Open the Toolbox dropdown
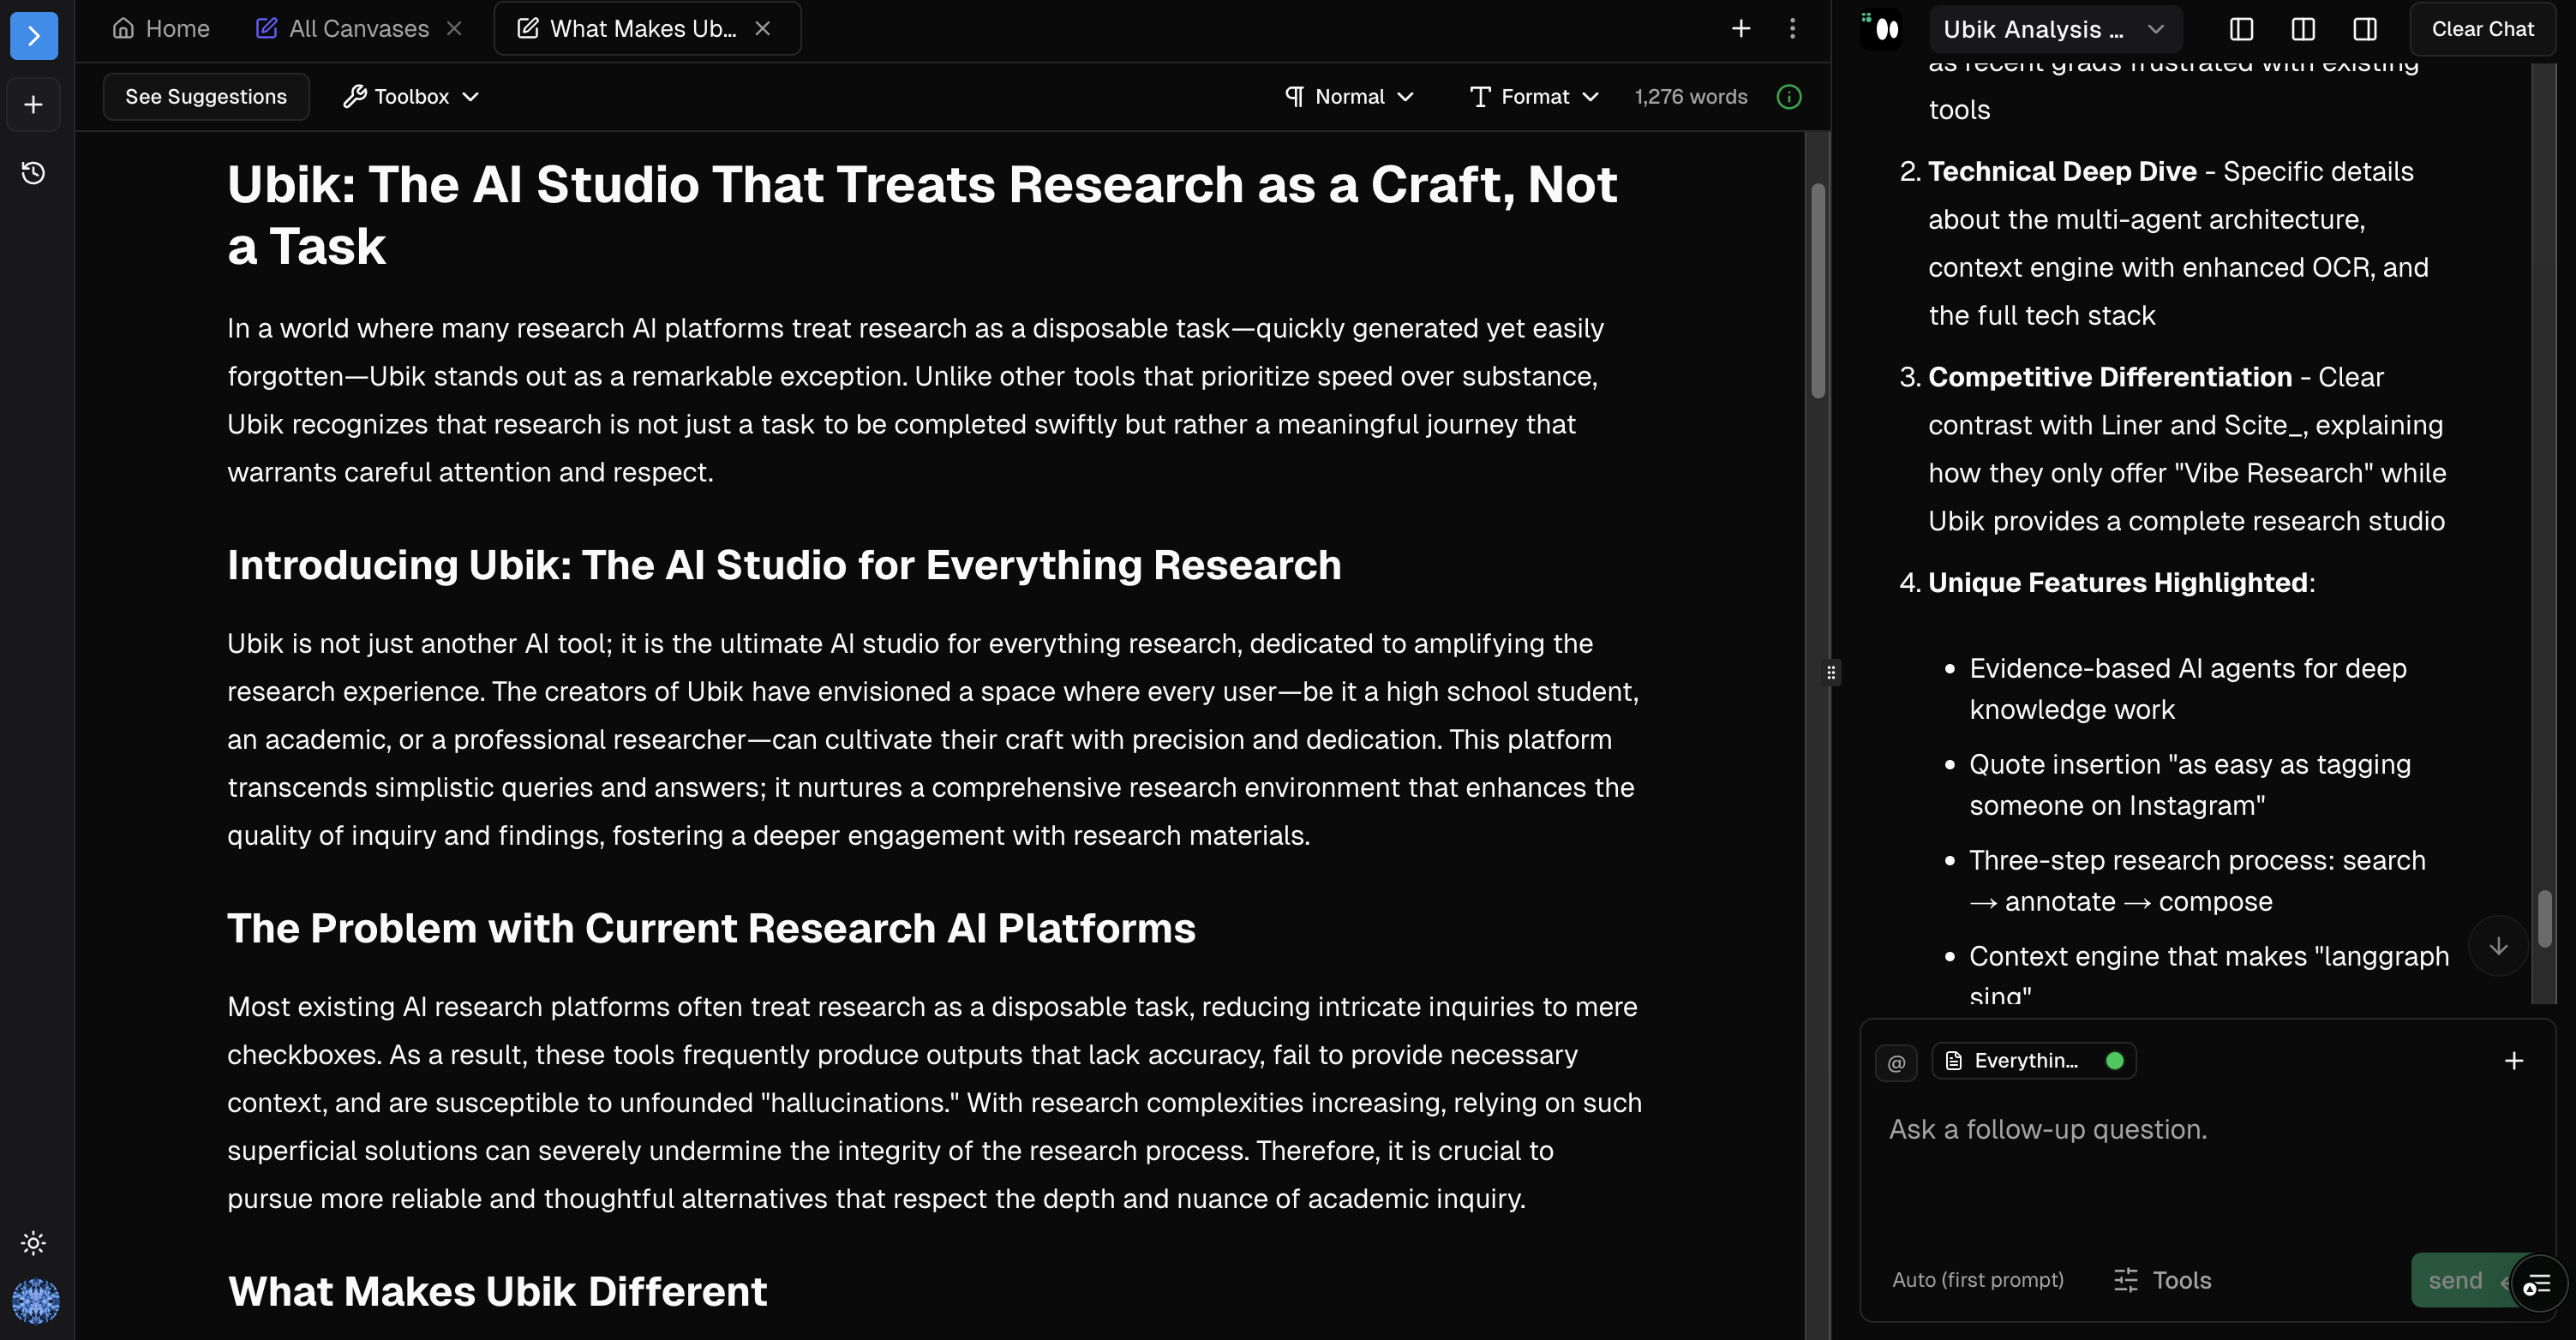Image resolution: width=2576 pixels, height=1340 pixels. coord(411,97)
